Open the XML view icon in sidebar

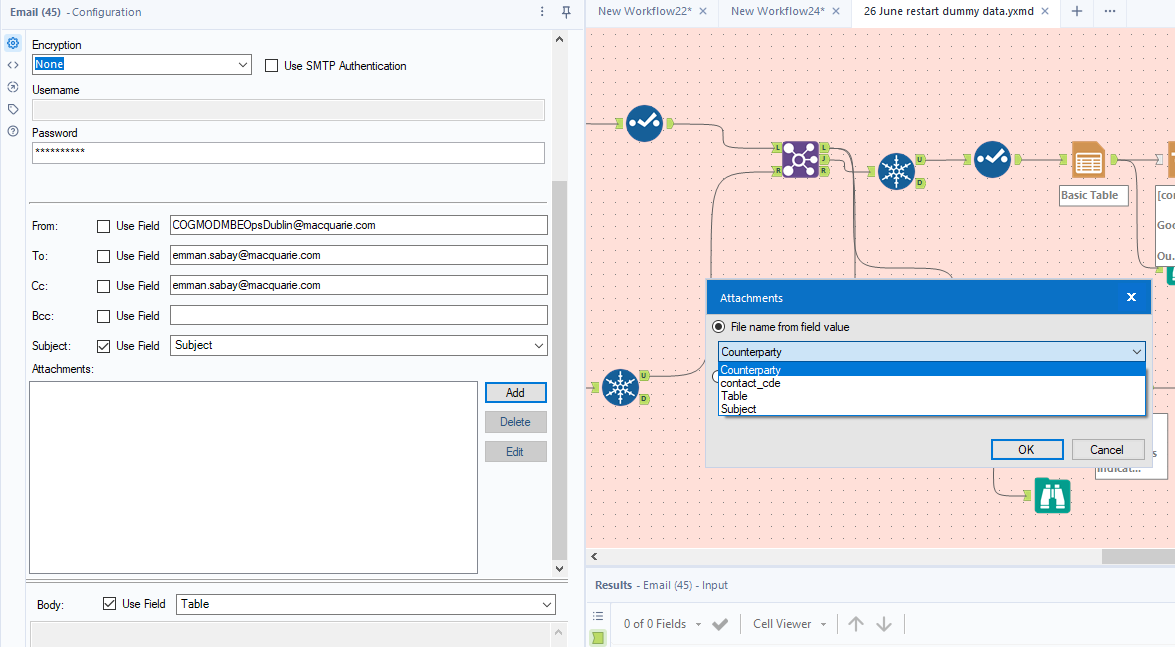click(x=13, y=65)
